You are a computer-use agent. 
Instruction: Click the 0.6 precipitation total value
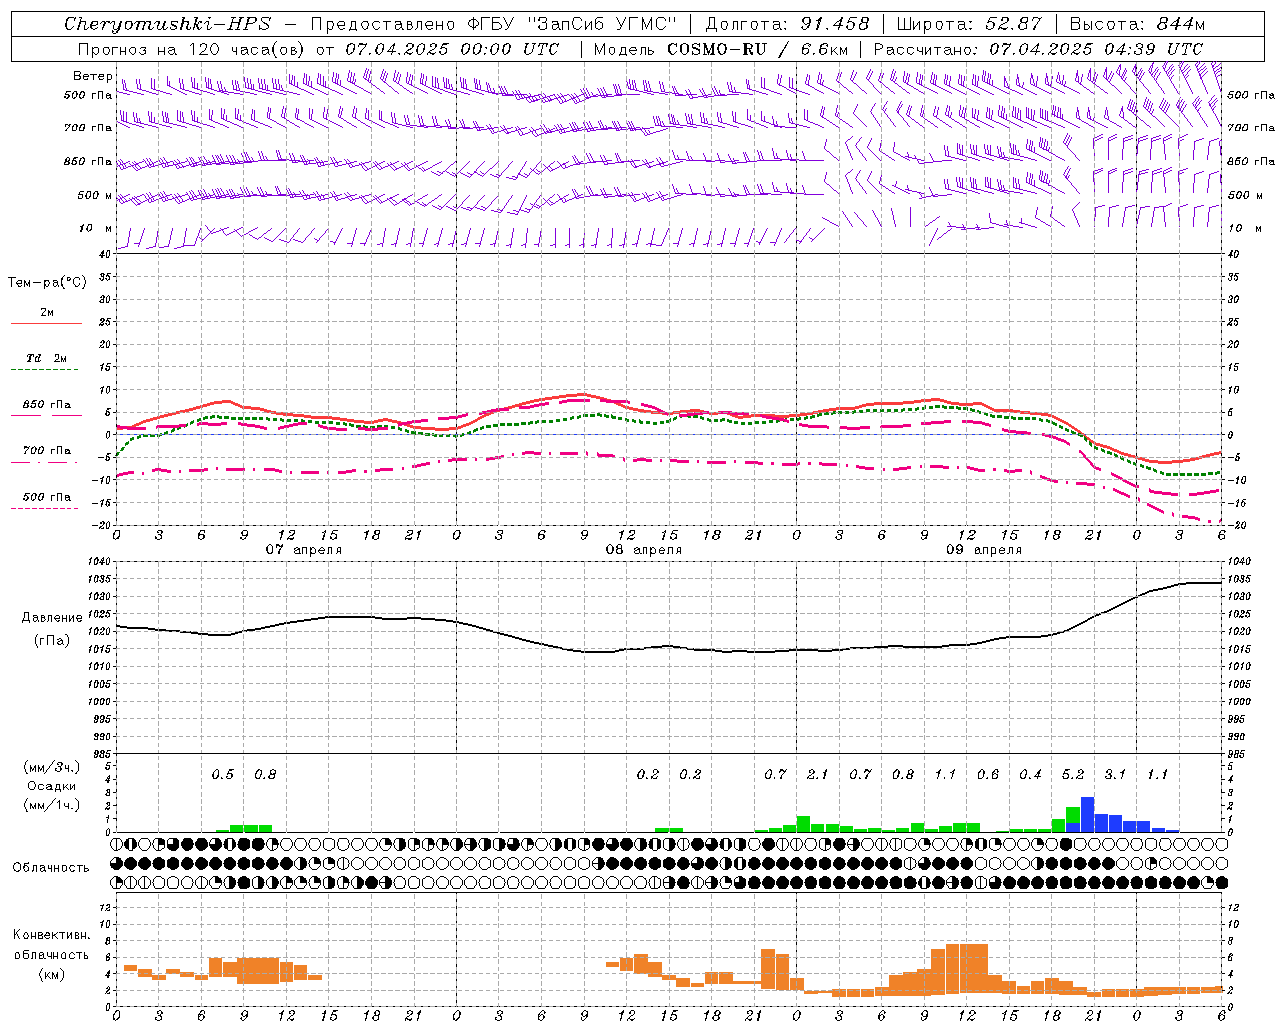click(x=988, y=774)
